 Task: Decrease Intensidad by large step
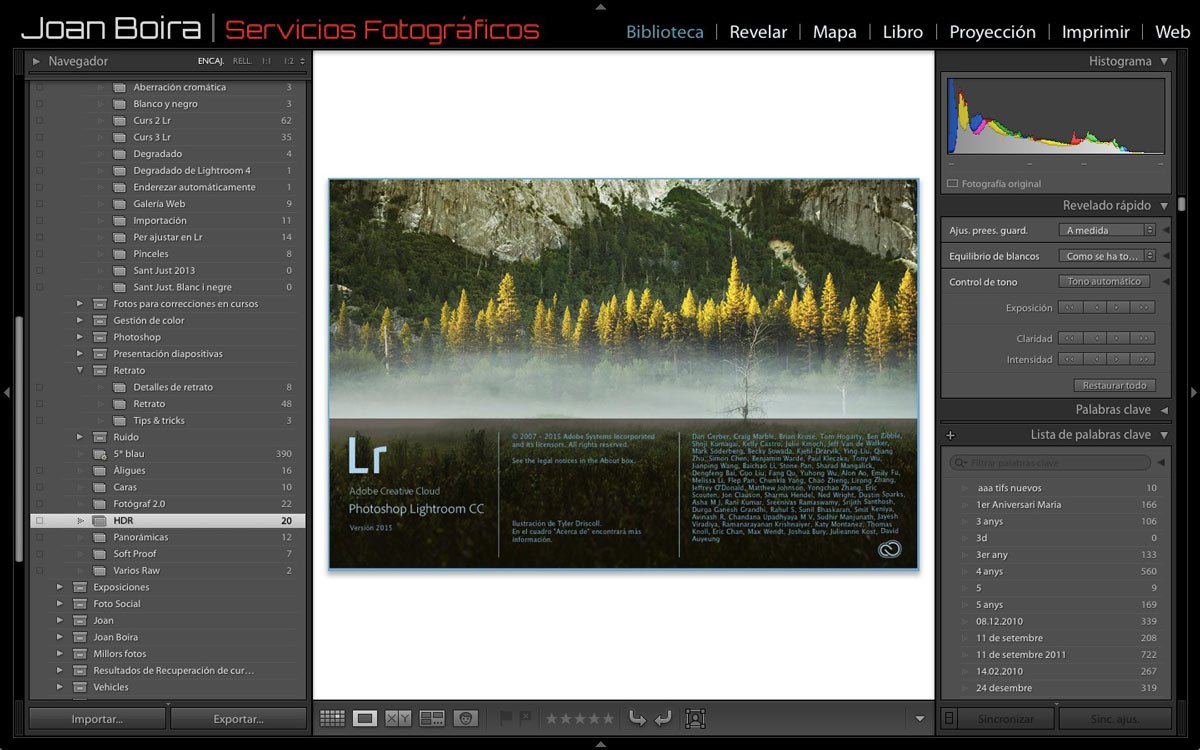click(1070, 359)
